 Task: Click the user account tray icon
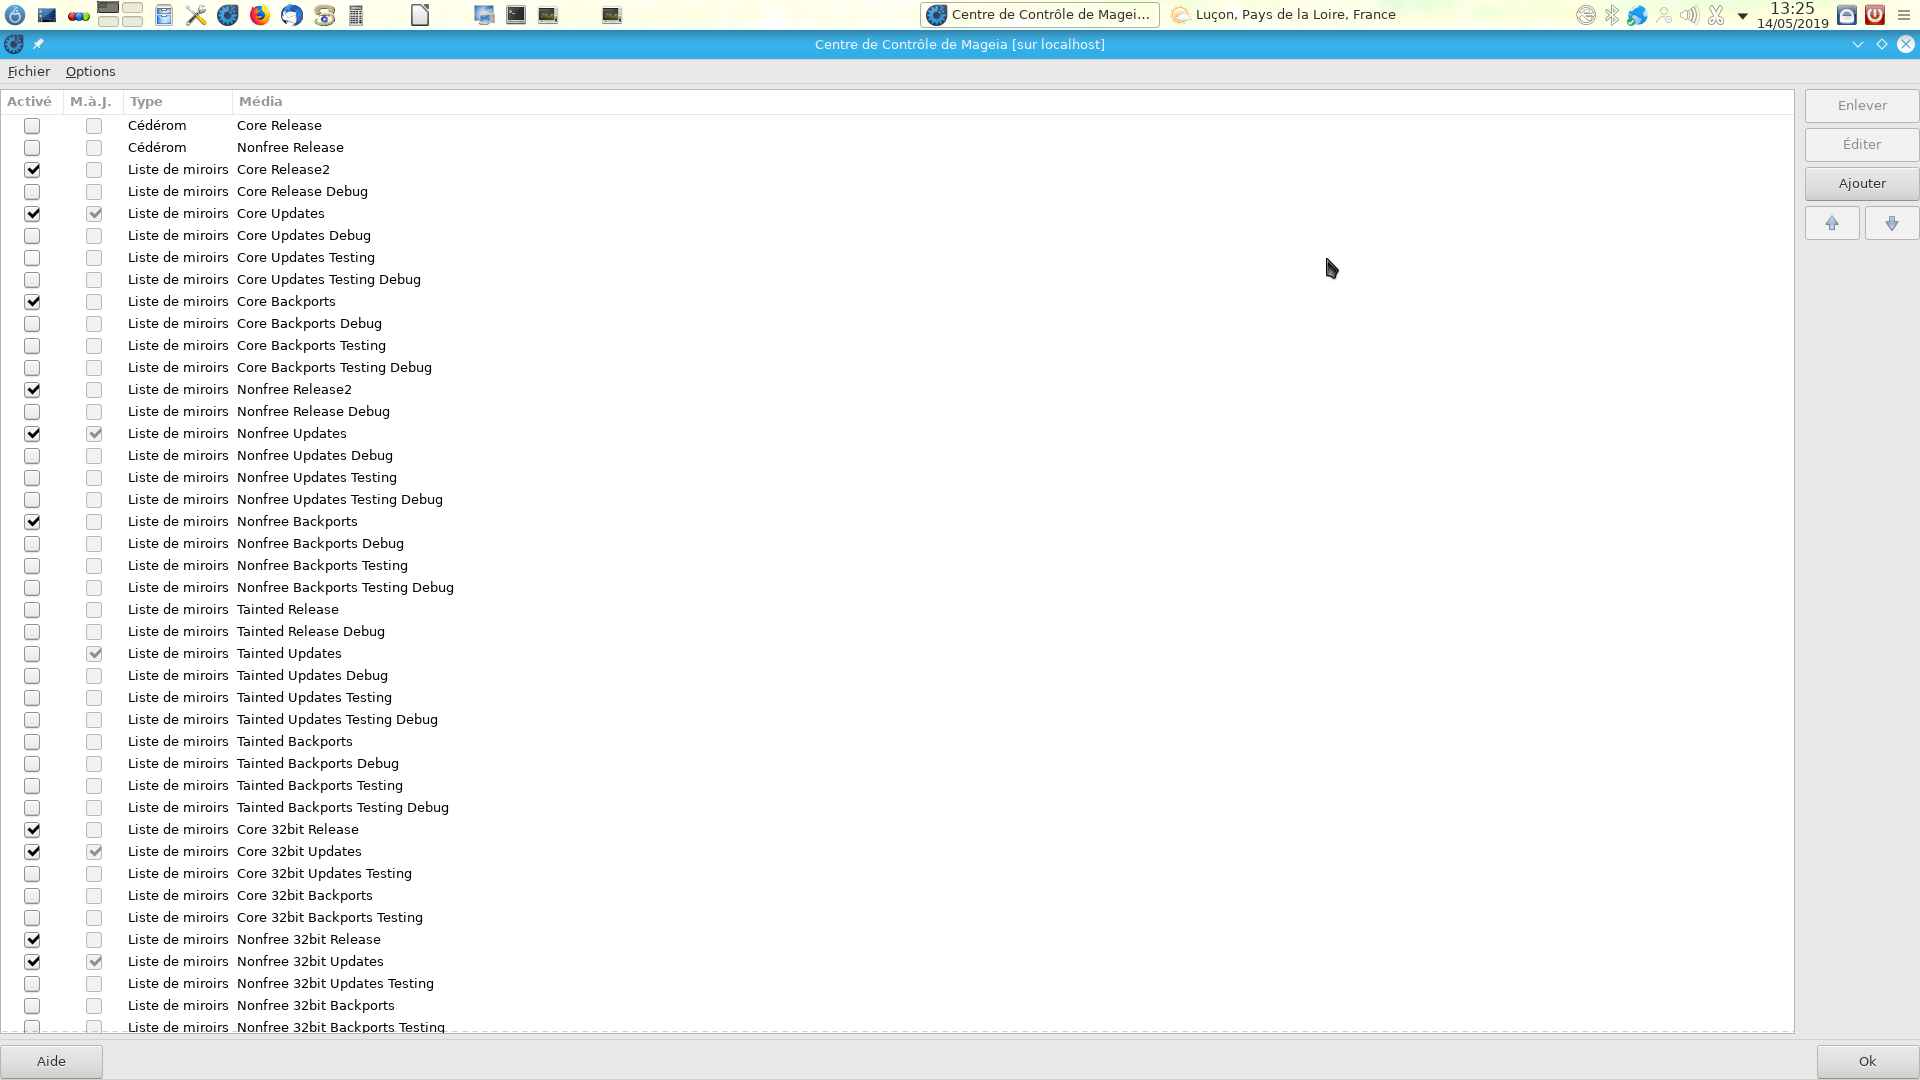(1664, 15)
